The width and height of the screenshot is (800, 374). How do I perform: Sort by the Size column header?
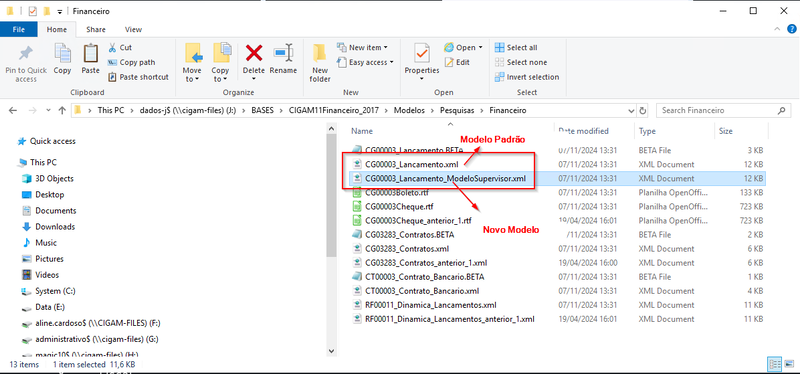(x=726, y=131)
